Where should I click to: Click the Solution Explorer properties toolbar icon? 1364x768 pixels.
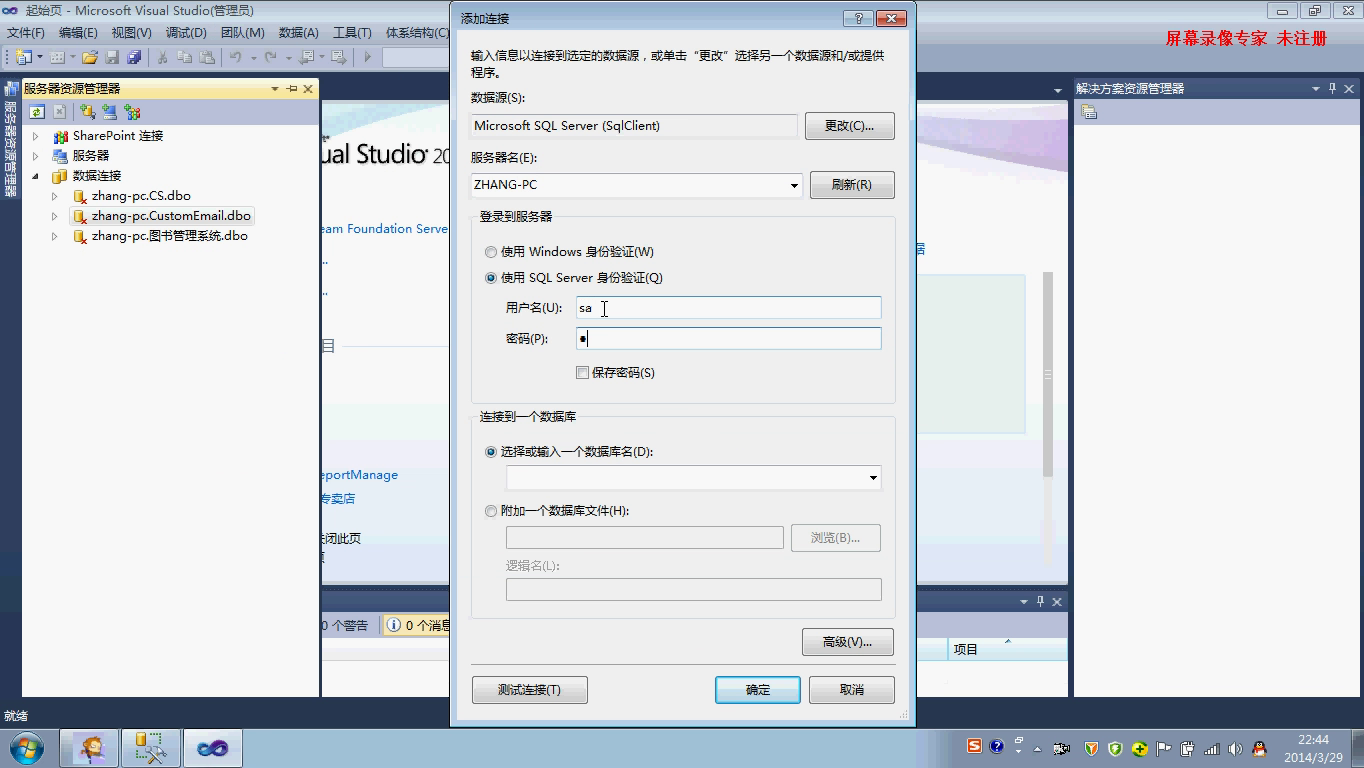pos(1089,112)
